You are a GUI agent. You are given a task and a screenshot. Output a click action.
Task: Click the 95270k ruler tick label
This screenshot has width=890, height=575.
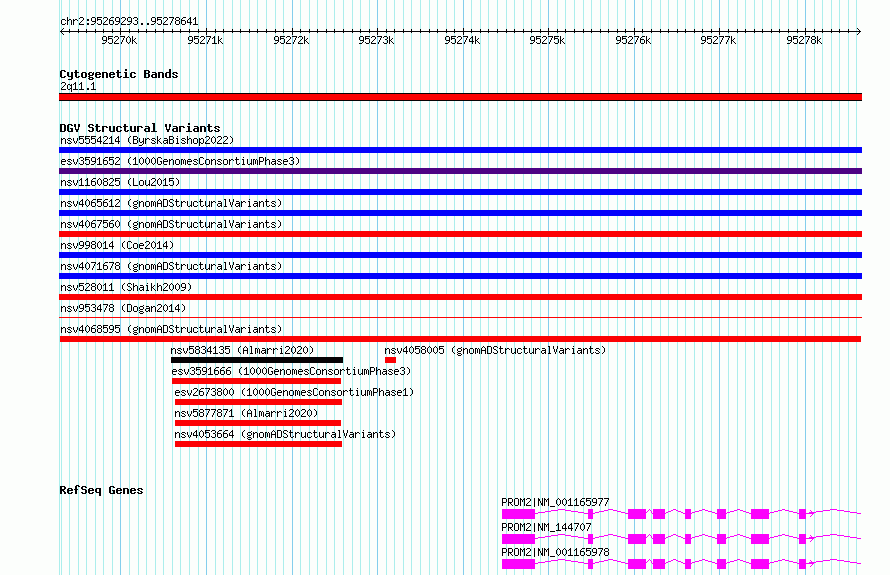pos(119,40)
